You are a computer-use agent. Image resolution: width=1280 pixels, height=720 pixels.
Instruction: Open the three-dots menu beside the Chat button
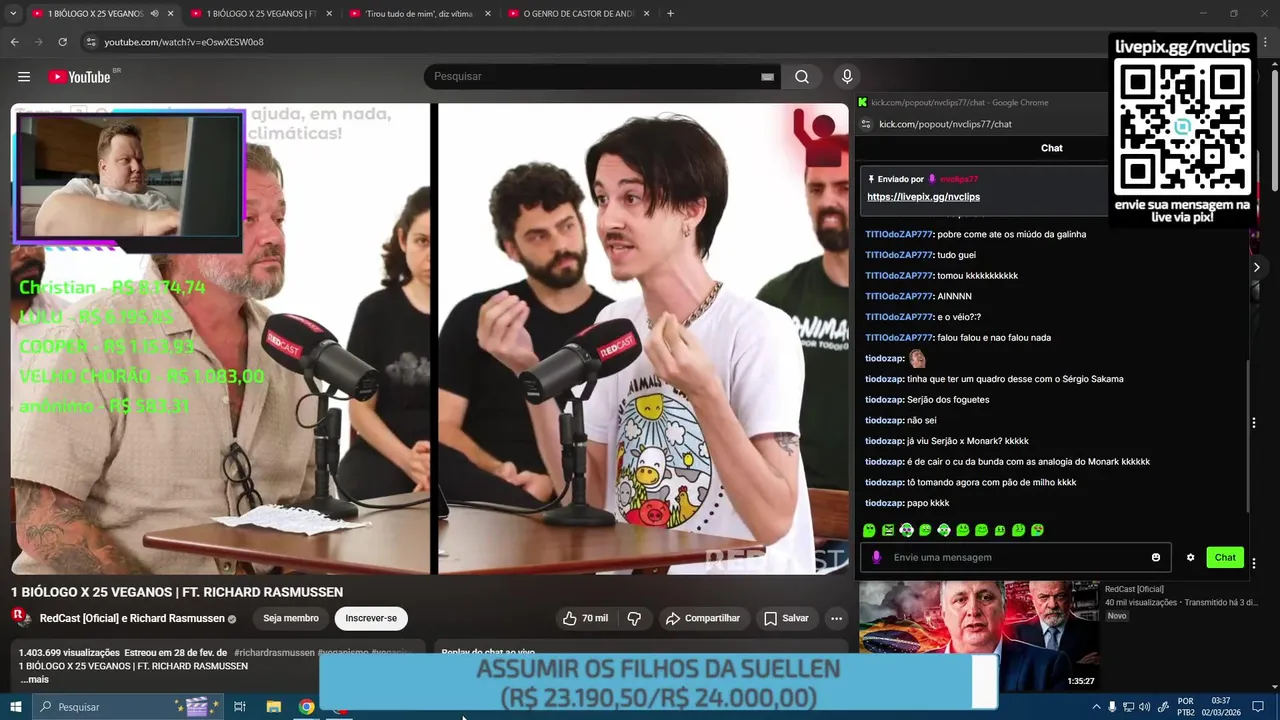coord(1254,563)
